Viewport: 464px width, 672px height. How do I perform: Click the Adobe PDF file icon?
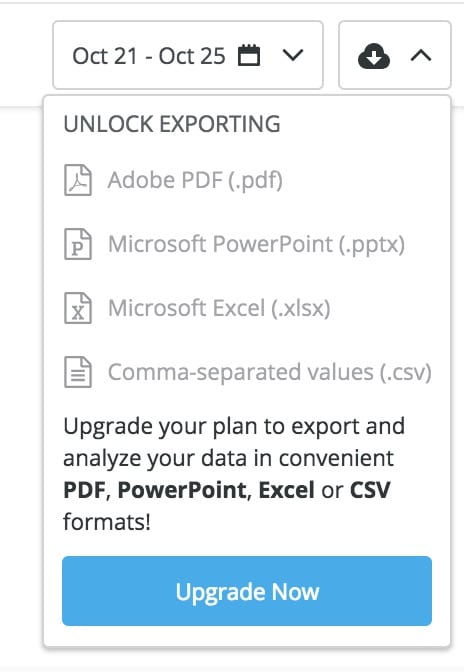[78, 180]
